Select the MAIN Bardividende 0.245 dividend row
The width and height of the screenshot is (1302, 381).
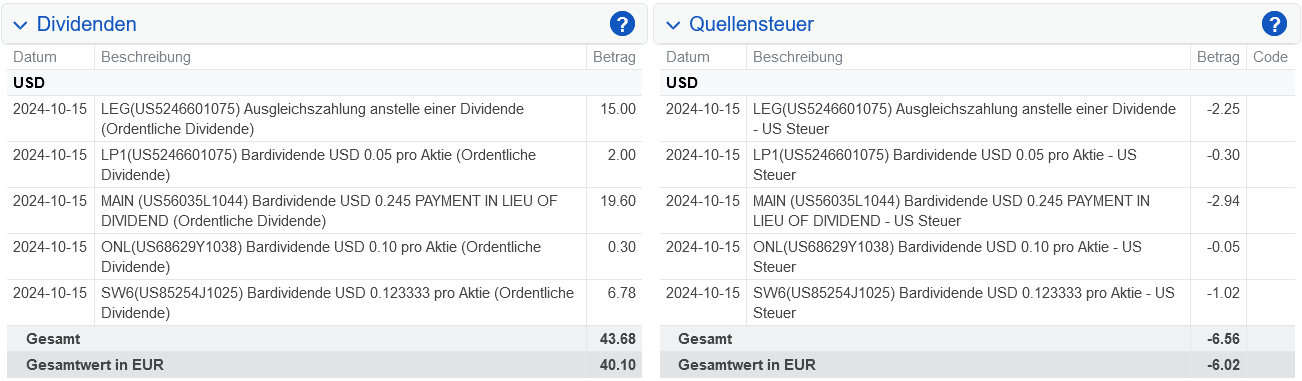coord(325,211)
